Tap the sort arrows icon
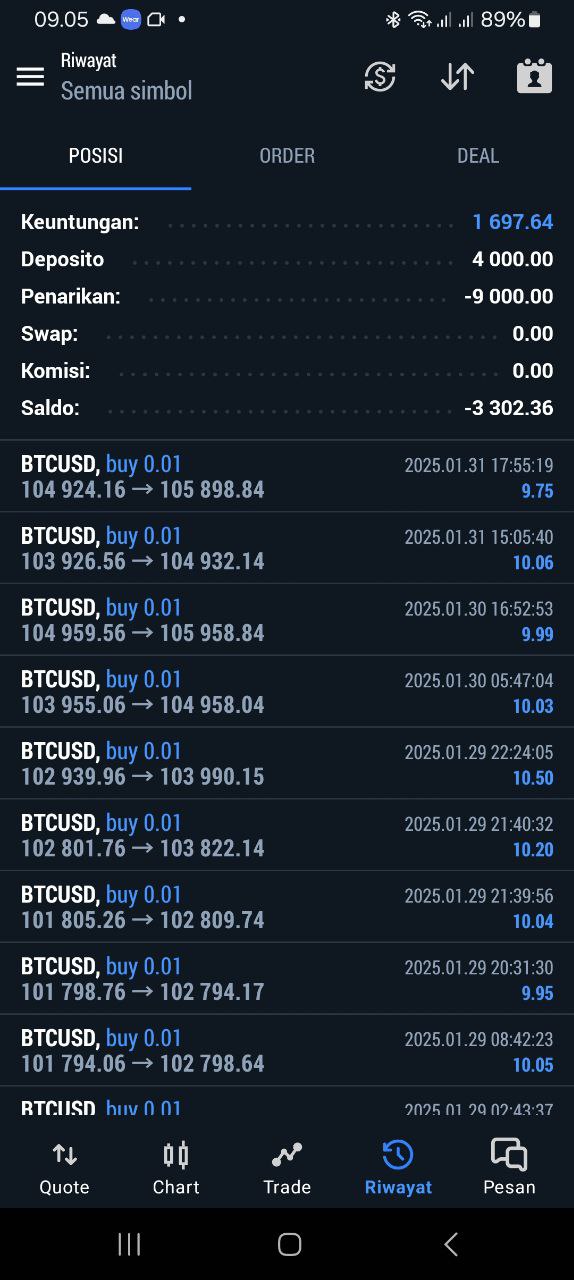This screenshot has width=574, height=1280. click(457, 77)
